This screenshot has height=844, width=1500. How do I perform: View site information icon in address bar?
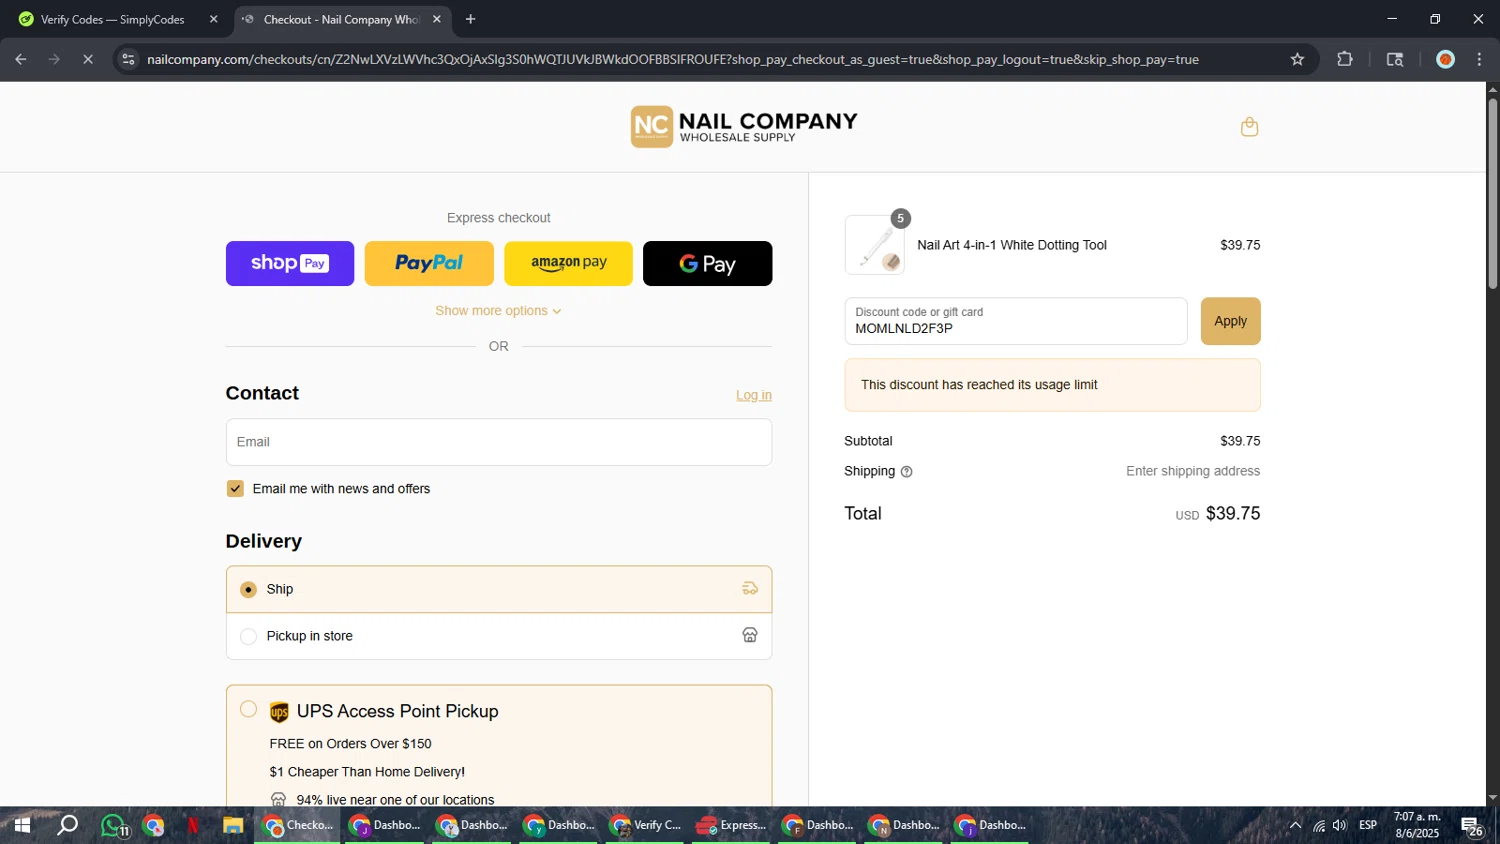(x=128, y=59)
